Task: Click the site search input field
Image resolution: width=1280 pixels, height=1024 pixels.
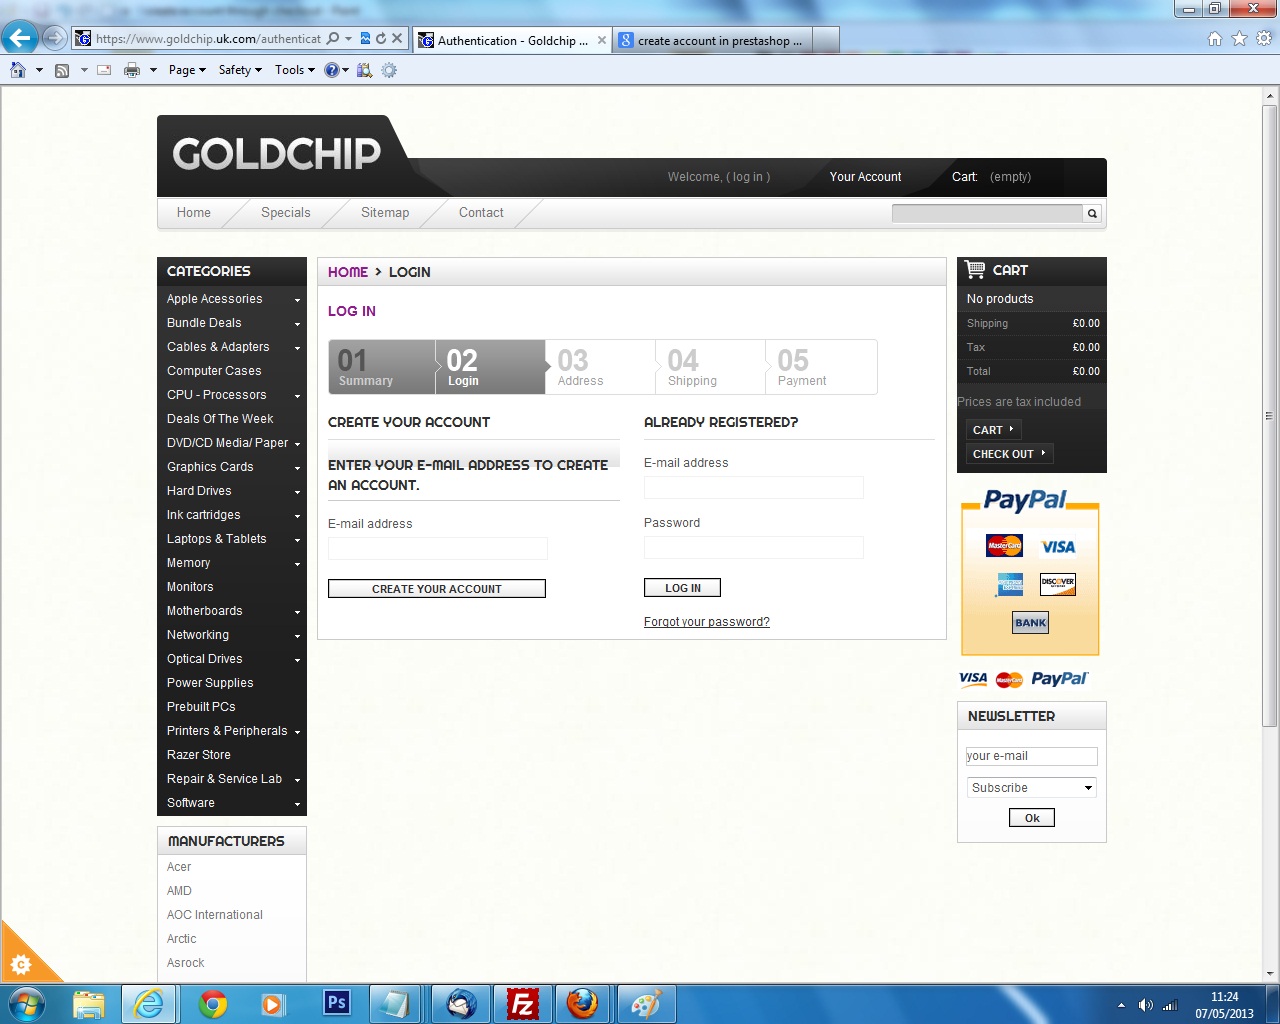Action: tap(987, 213)
